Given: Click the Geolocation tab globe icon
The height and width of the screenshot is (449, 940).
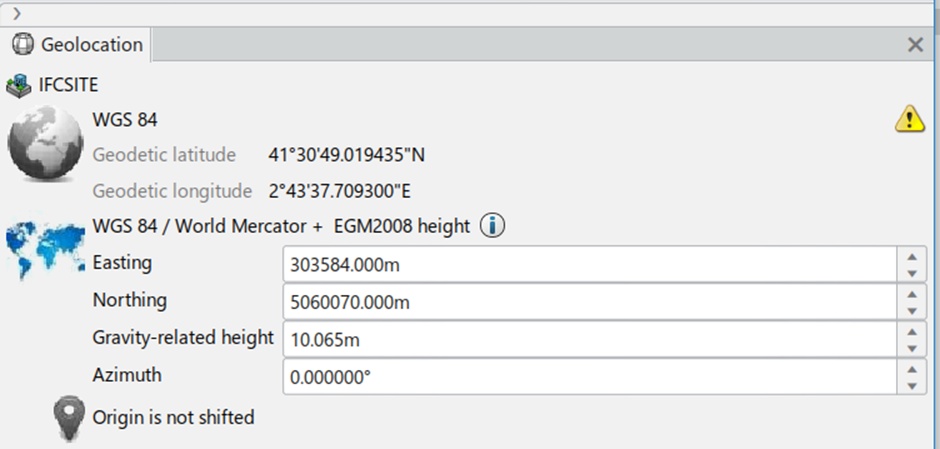Looking at the screenshot, I should pos(23,44).
